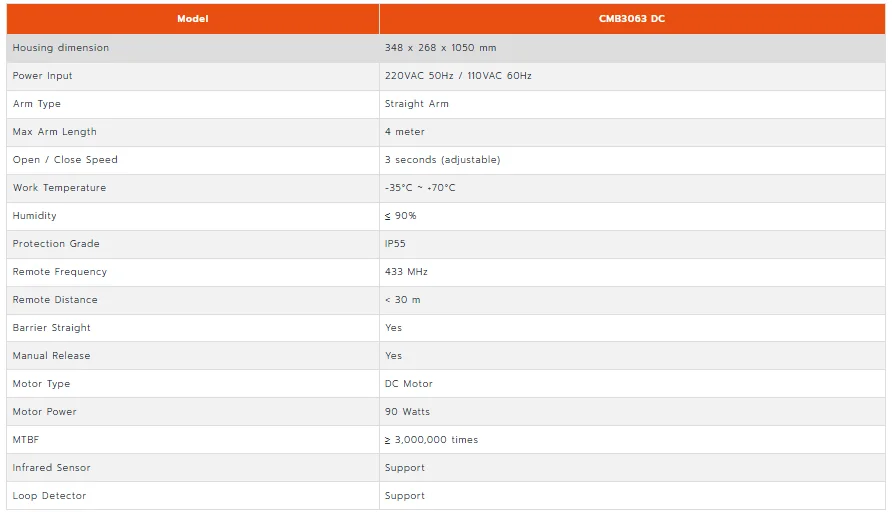
Task: Click the 90 Watts motor power value
Action: [x=407, y=412]
